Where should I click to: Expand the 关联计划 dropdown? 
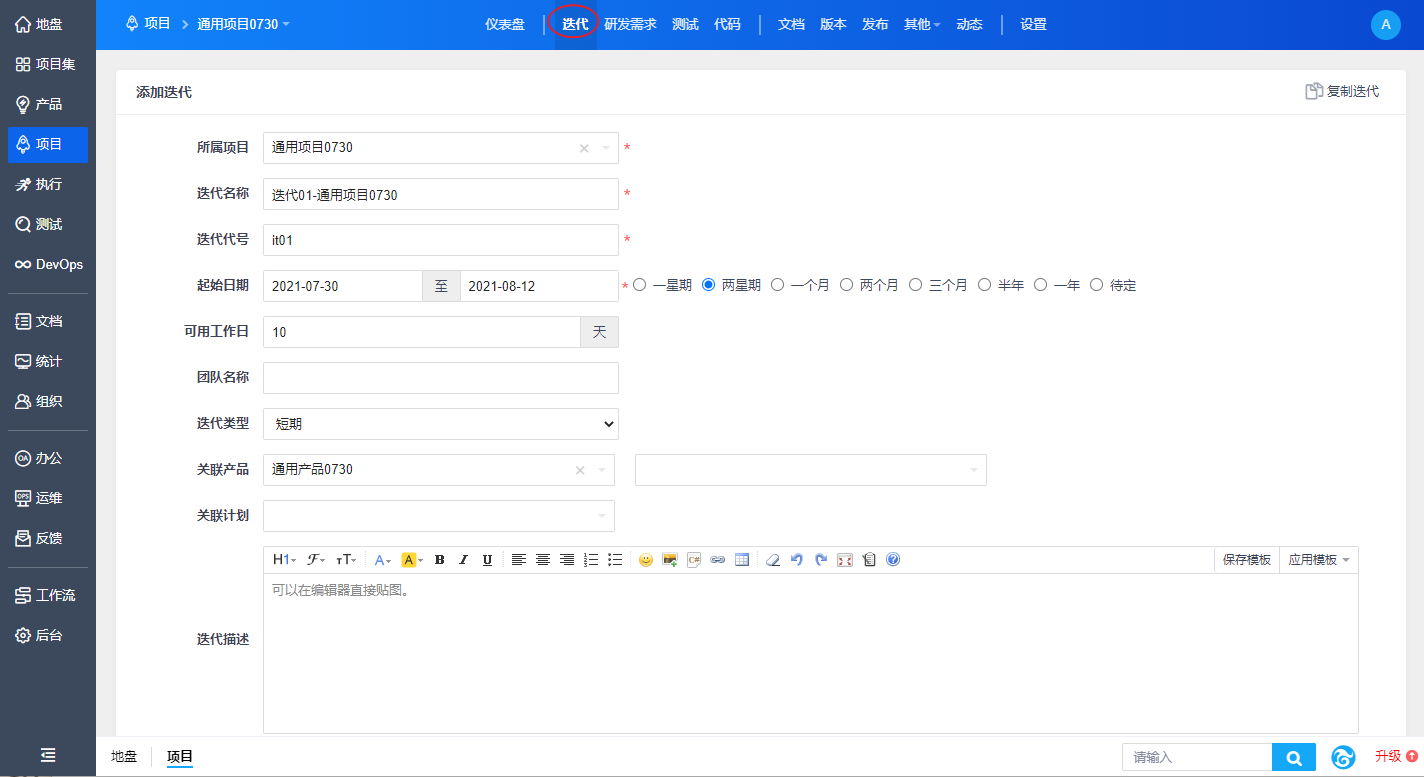(x=438, y=516)
